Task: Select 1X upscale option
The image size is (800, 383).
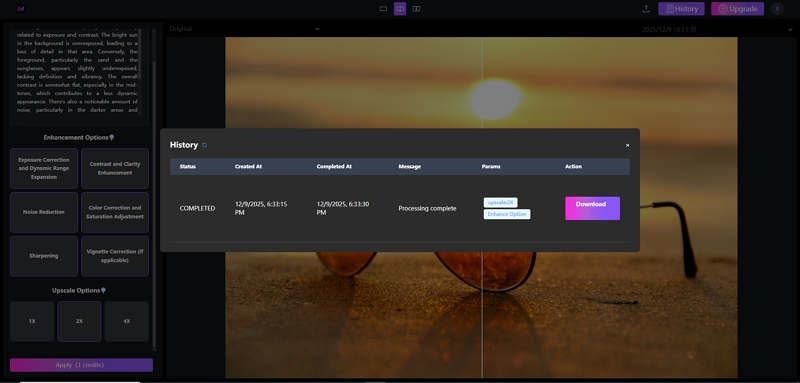Action: pyautogui.click(x=32, y=321)
